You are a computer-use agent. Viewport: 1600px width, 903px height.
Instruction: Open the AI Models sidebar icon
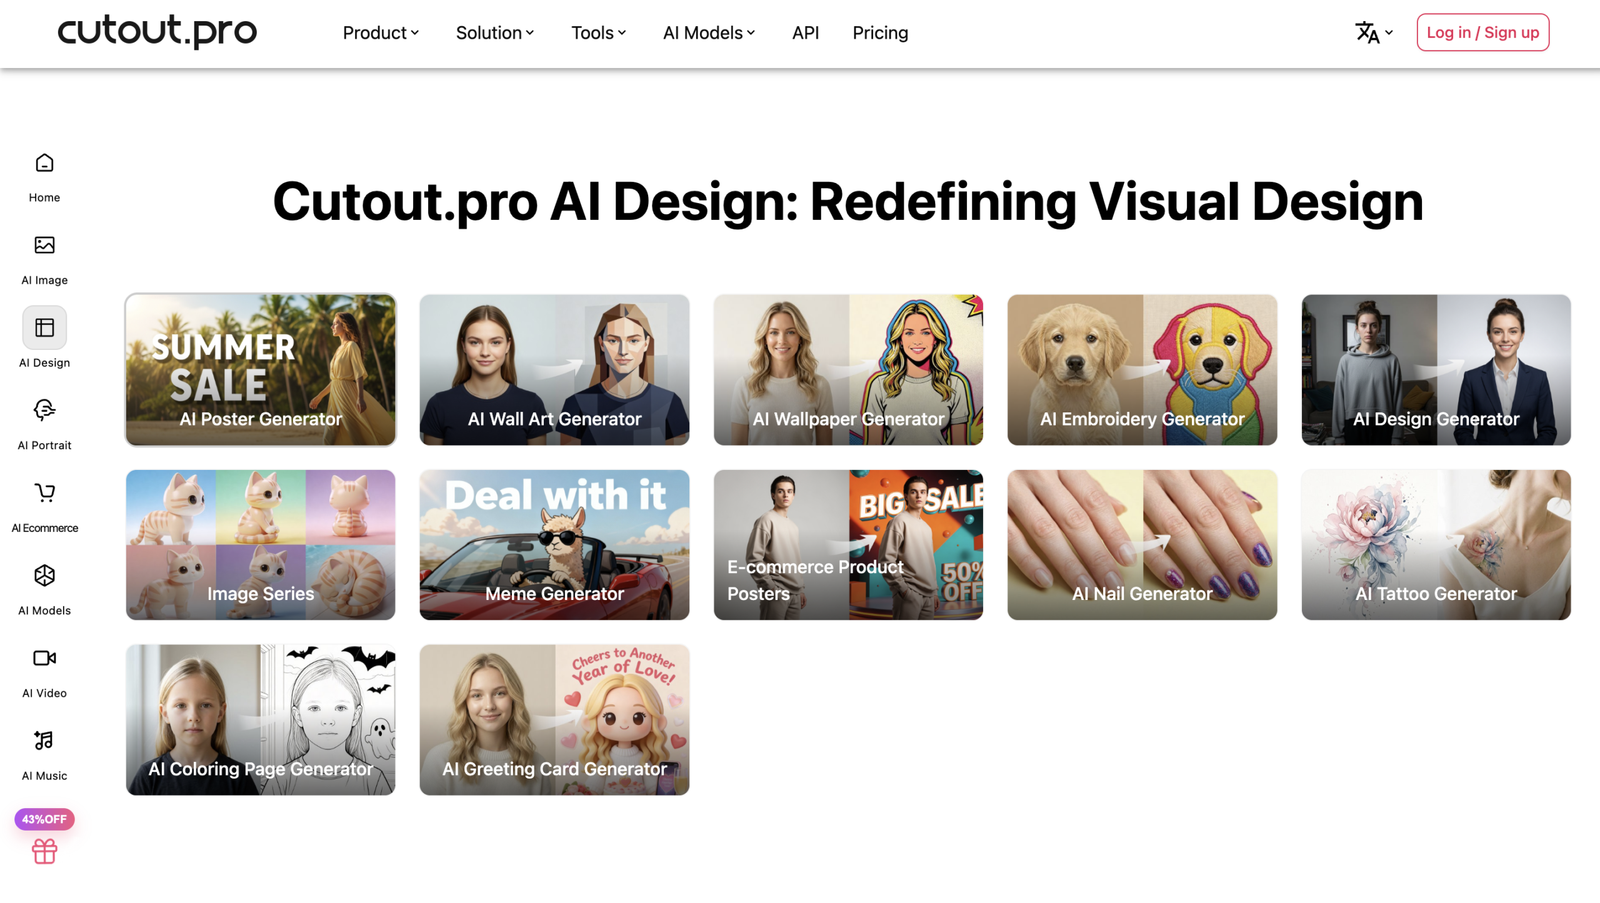coord(44,575)
